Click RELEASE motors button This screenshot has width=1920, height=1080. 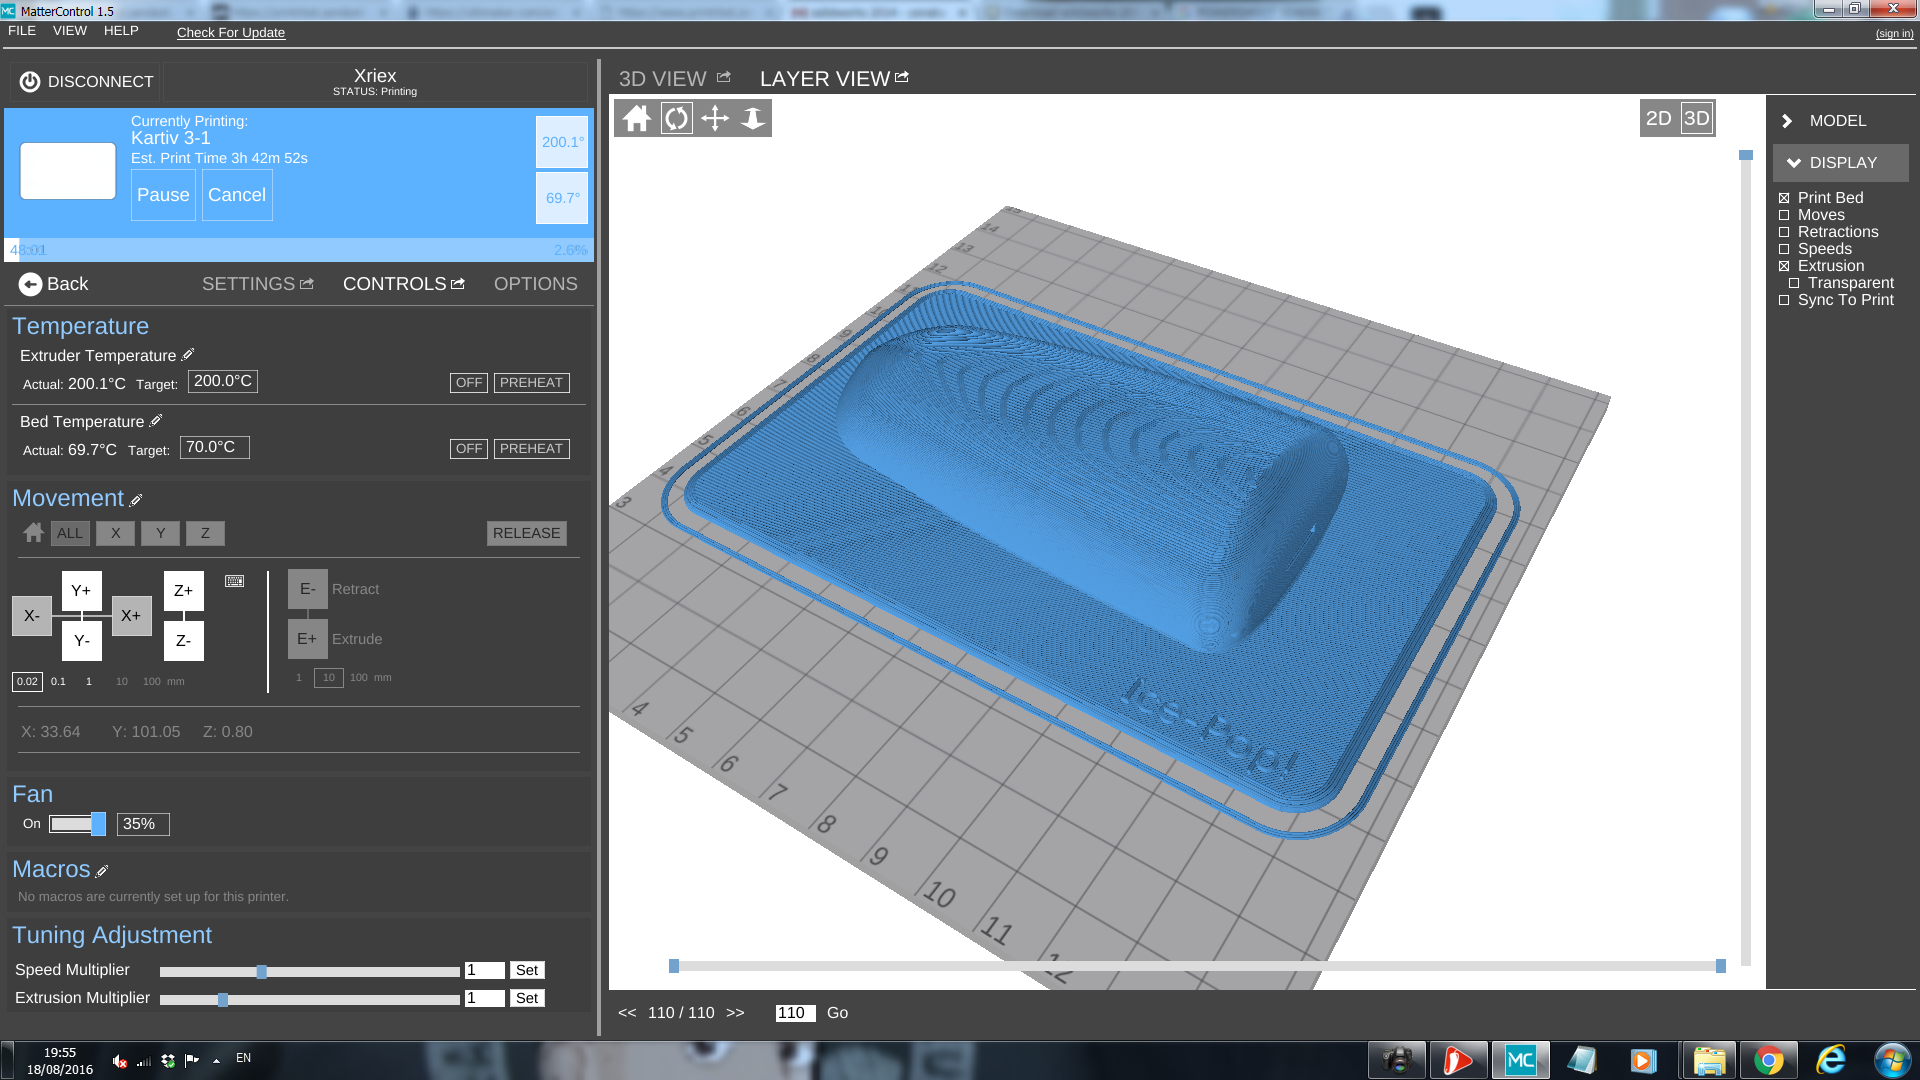527,533
